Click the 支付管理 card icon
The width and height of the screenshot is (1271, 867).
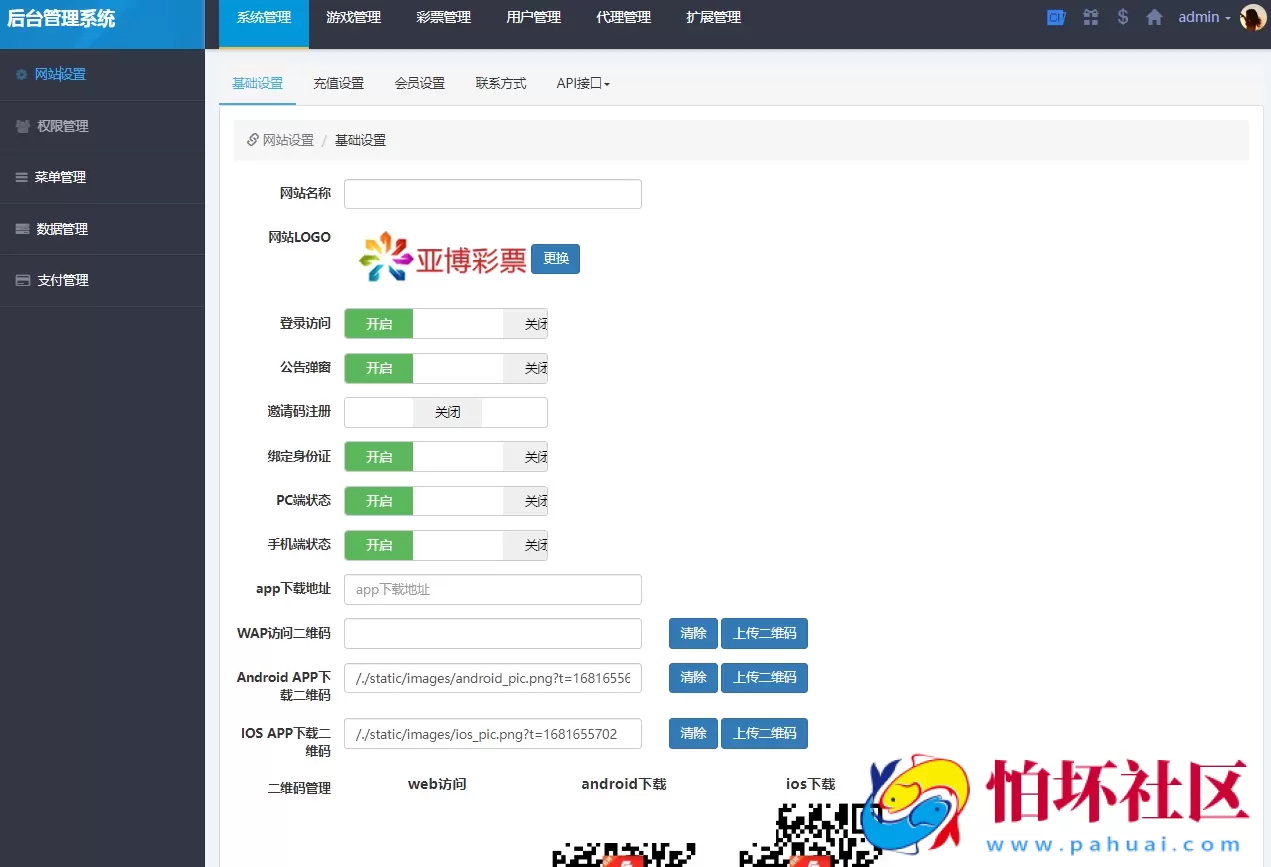22,280
